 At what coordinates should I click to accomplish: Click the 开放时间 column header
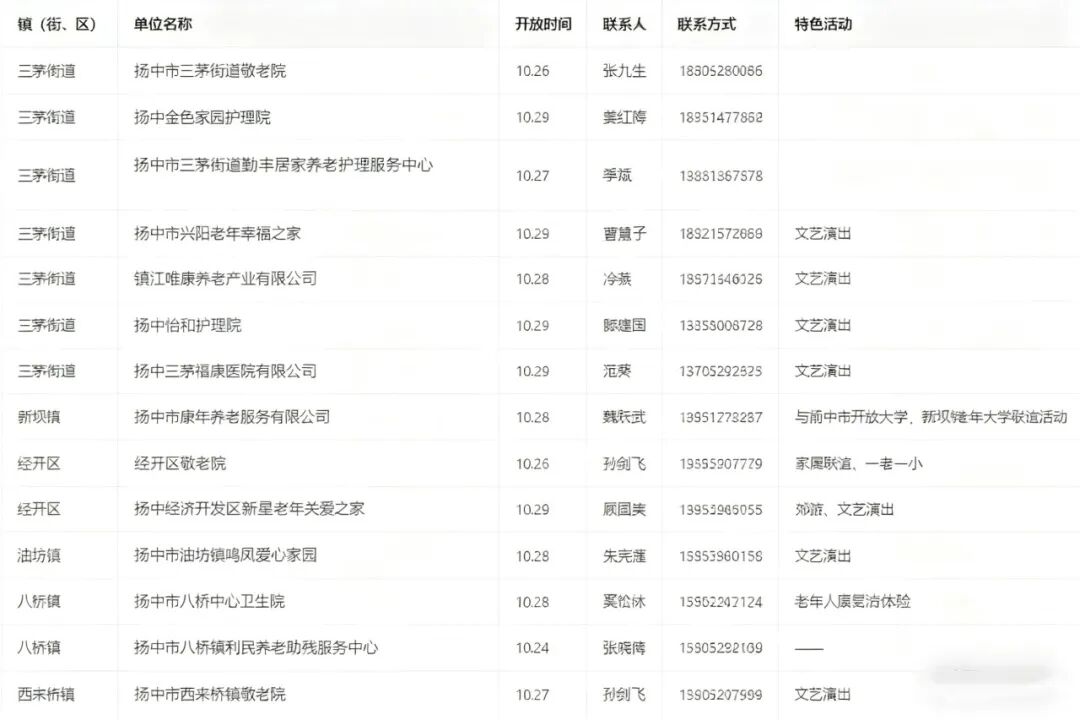(543, 24)
